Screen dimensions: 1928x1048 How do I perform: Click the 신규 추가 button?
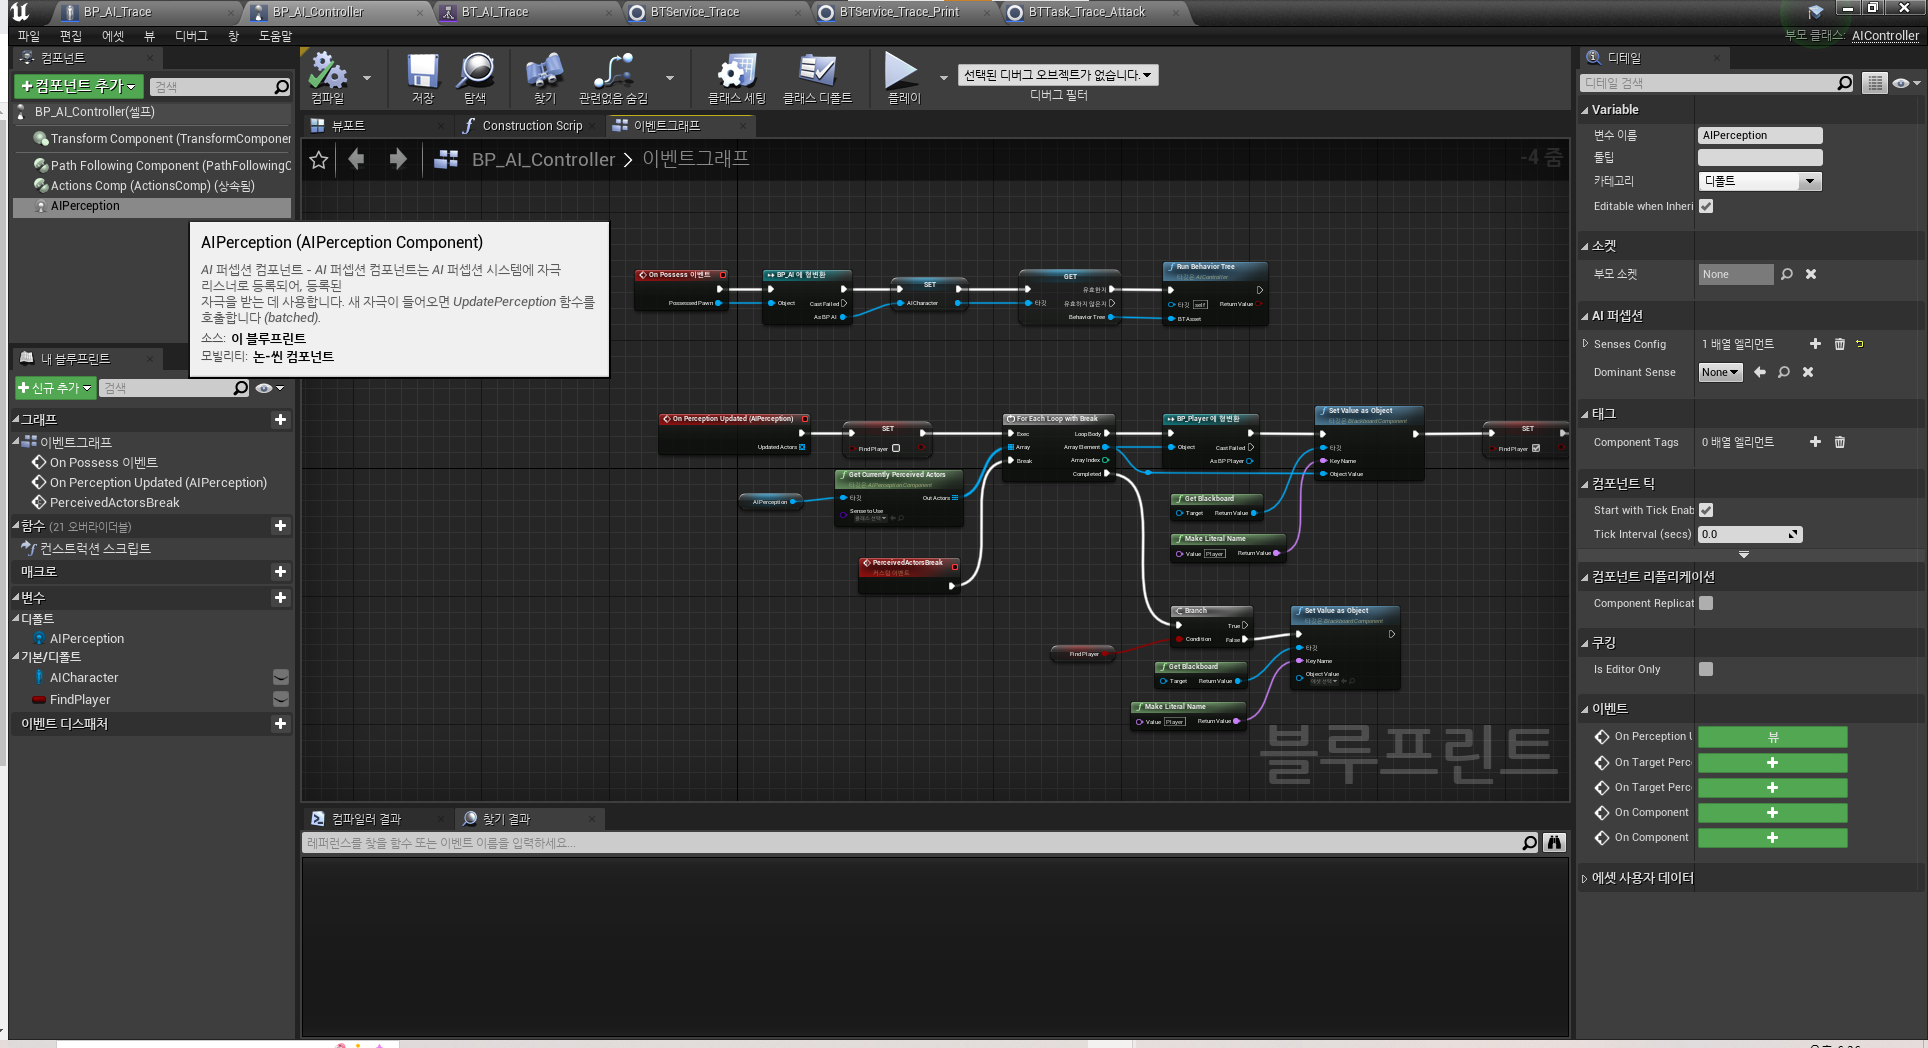56,388
